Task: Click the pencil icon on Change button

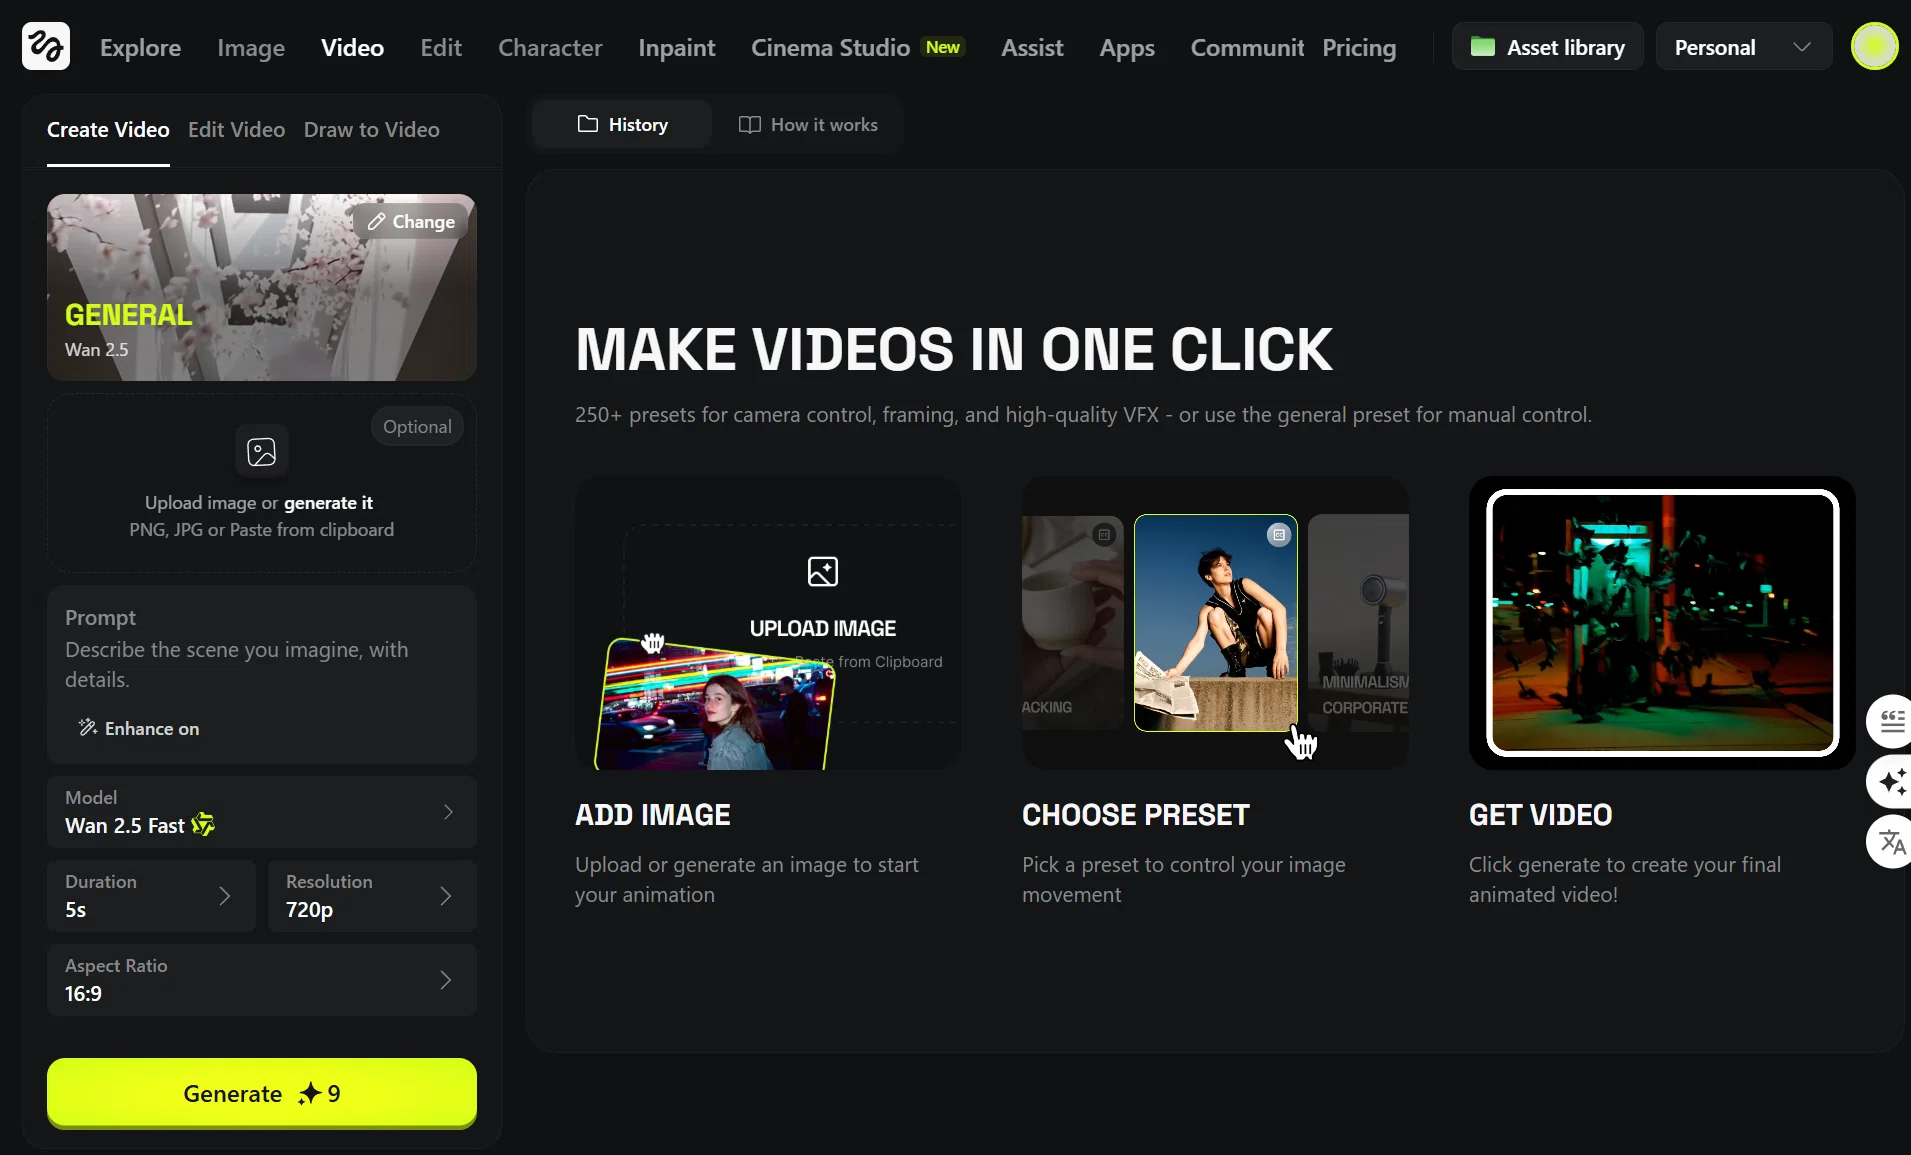Action: tap(376, 222)
